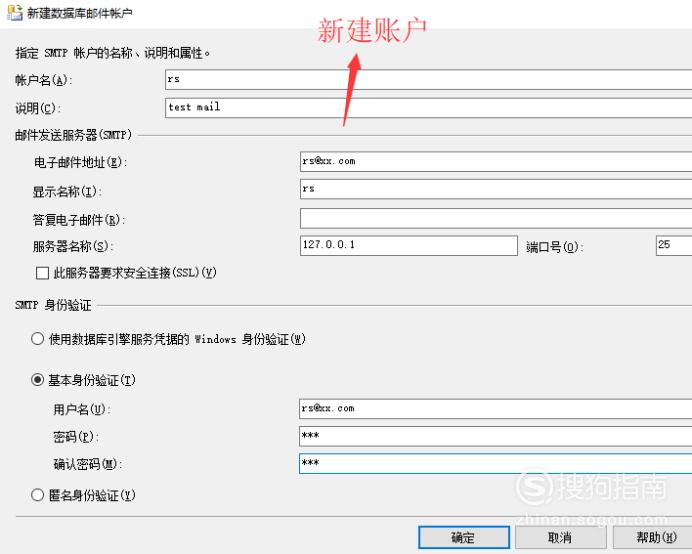692x554 pixels.
Task: Click the 新建数据库邮件帐户 window title
Action: [80, 13]
